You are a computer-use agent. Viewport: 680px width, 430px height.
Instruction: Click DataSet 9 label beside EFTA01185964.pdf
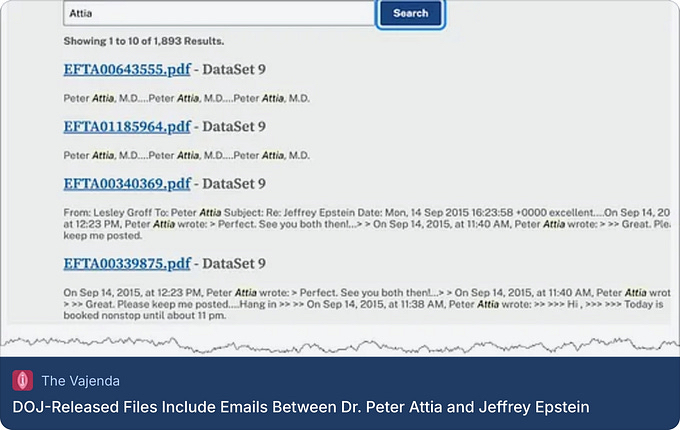pos(235,126)
